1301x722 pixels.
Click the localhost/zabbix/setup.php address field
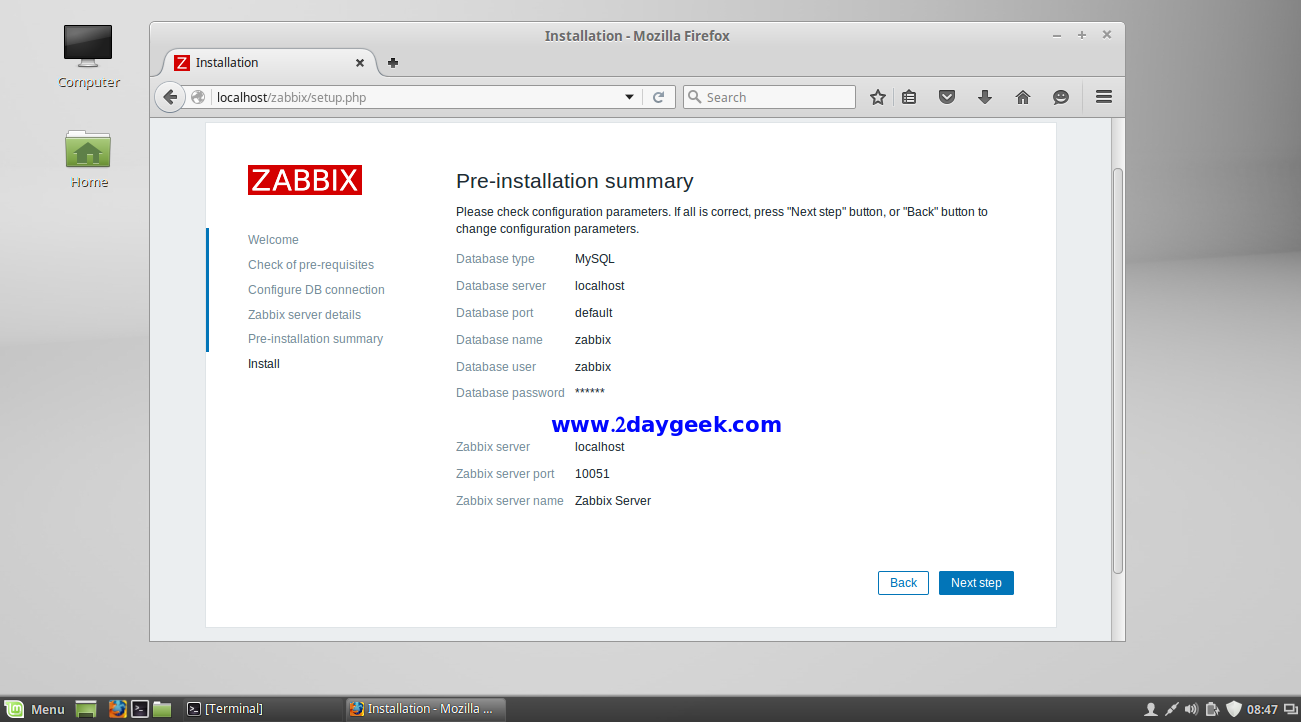[415, 97]
